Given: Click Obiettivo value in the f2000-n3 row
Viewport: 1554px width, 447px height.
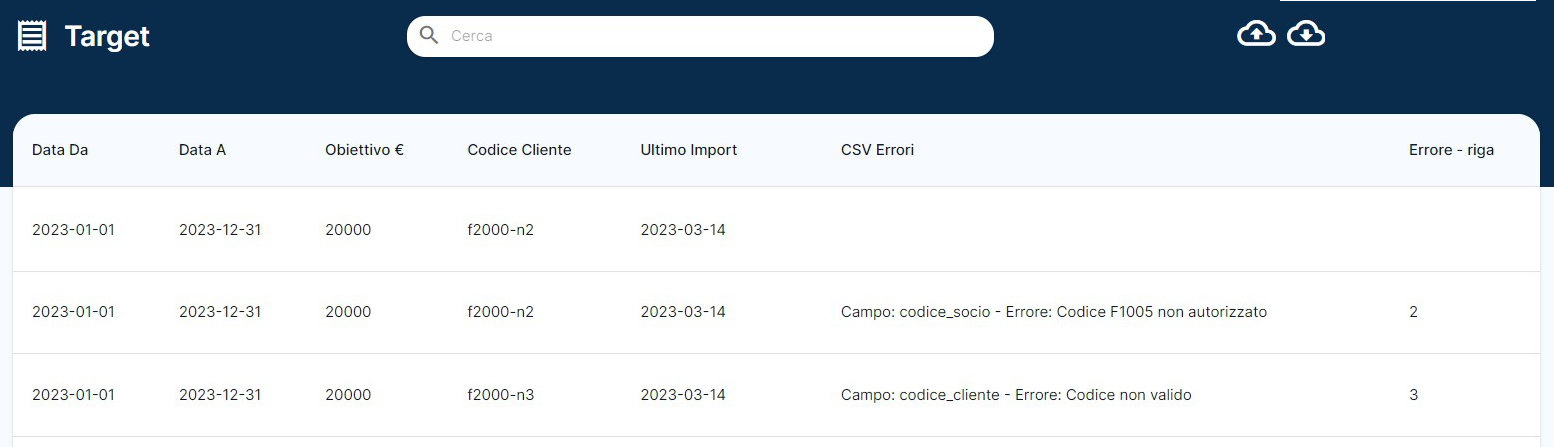Looking at the screenshot, I should tap(348, 395).
